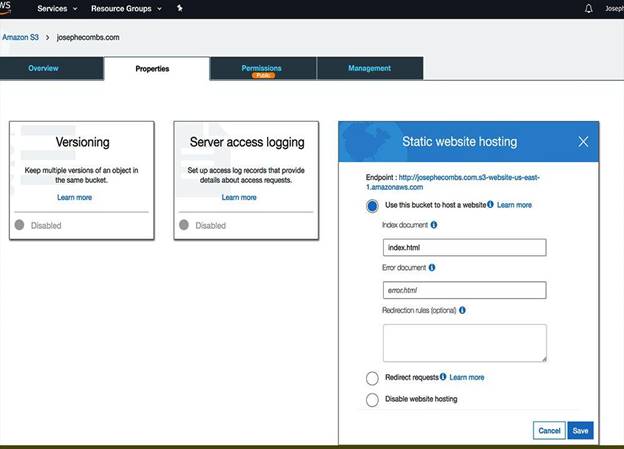Close the Static website hosting panel

click(583, 142)
